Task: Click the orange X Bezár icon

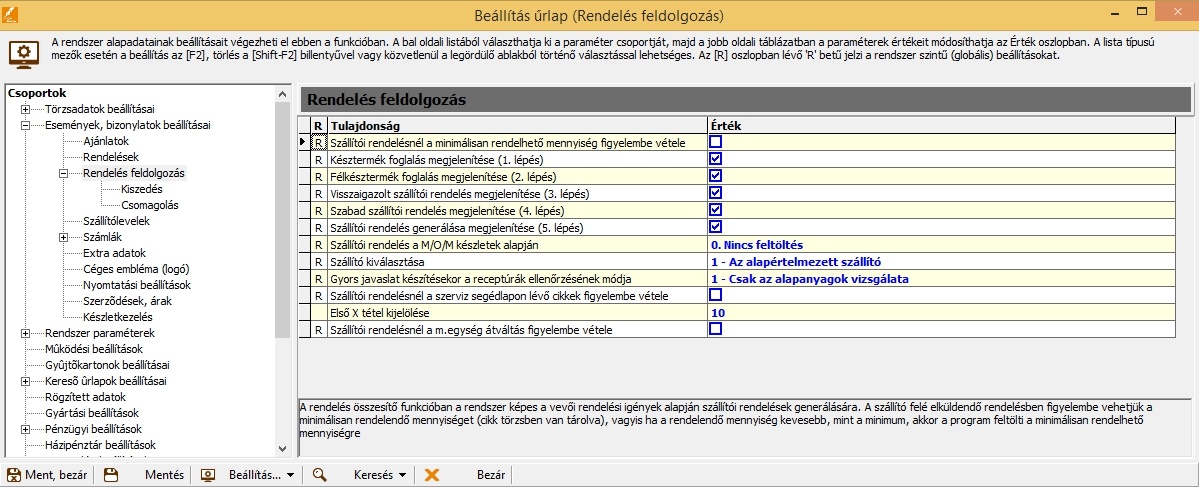Action: [432, 475]
